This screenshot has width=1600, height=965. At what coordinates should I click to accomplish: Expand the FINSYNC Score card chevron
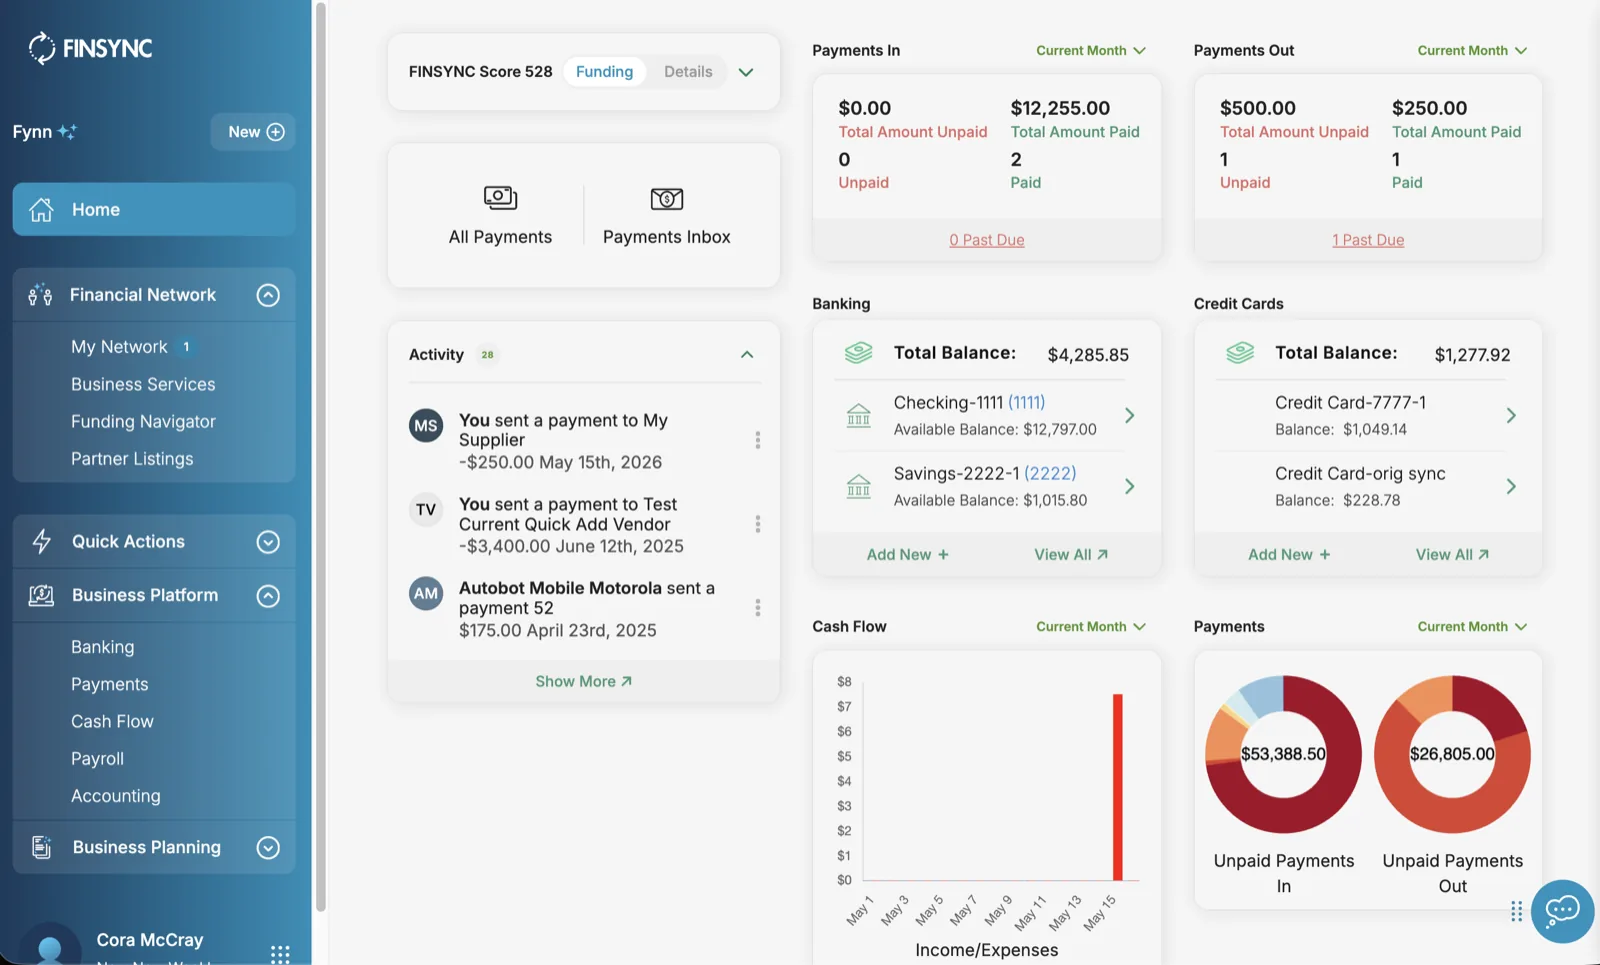(x=746, y=72)
